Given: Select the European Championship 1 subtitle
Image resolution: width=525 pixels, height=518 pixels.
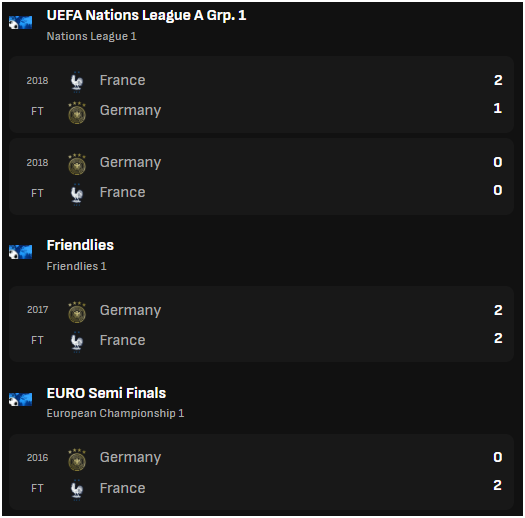Looking at the screenshot, I should (x=115, y=413).
